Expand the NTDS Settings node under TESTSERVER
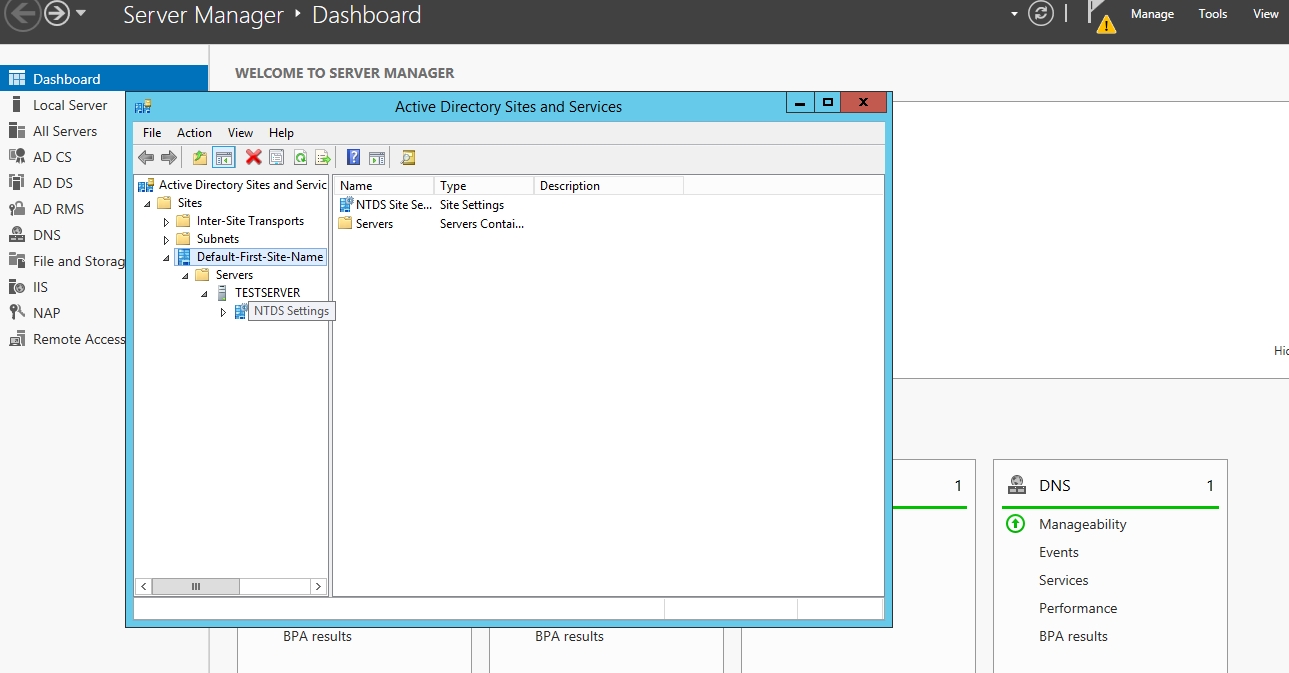Viewport: 1289px width, 673px height. coord(224,312)
